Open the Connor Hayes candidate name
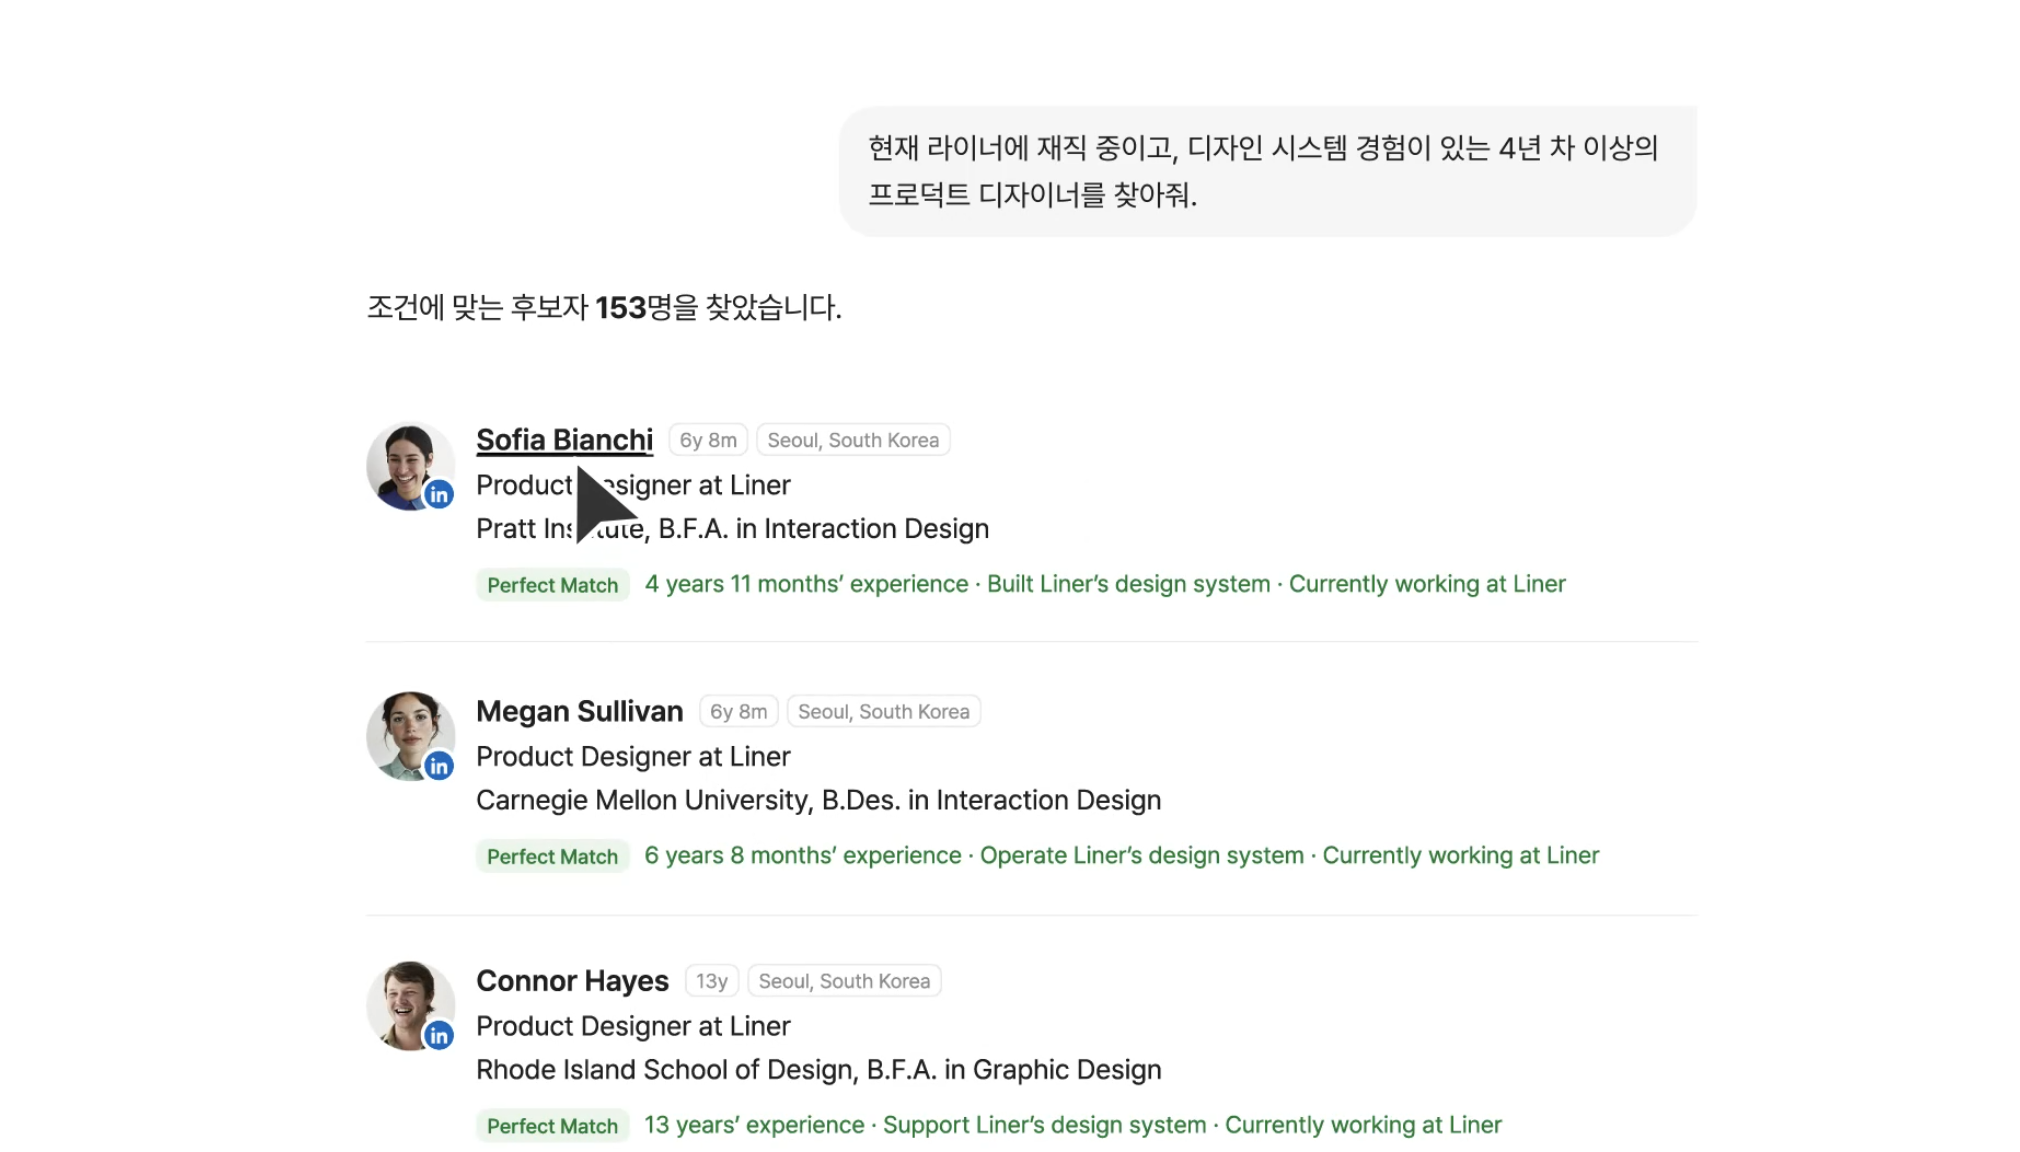The width and height of the screenshot is (2020, 1152). click(572, 981)
